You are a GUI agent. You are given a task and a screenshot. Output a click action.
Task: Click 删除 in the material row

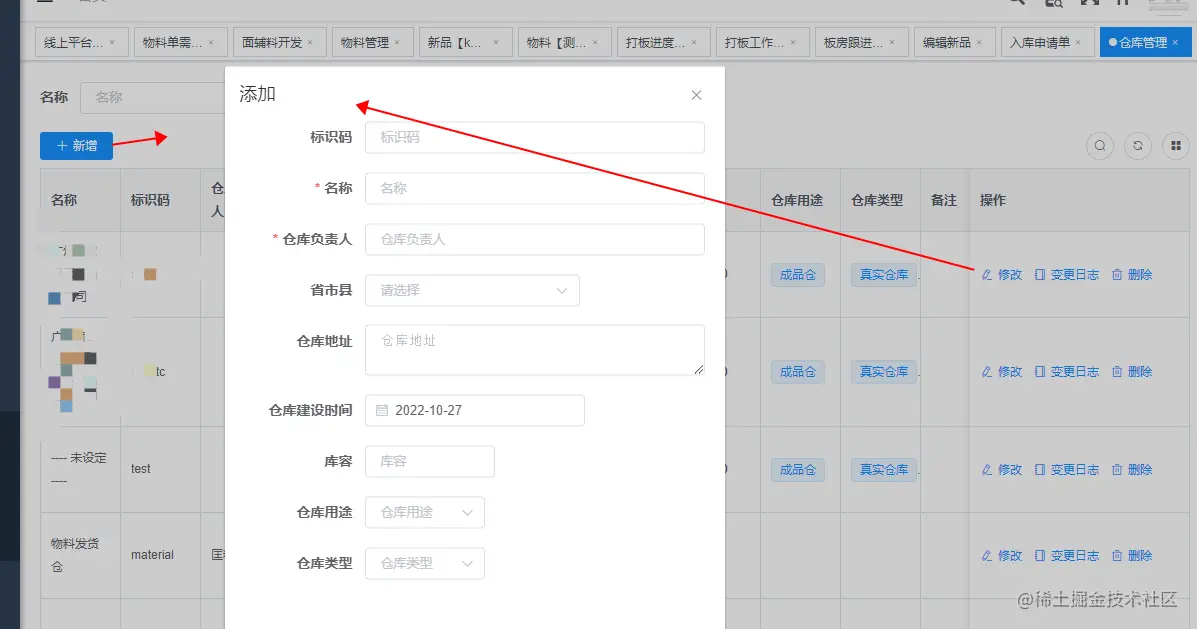click(x=1132, y=556)
